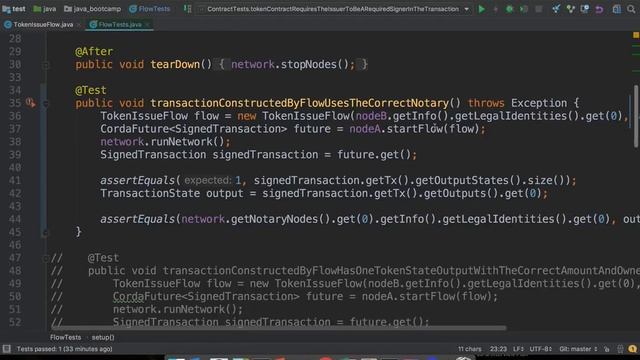
Task: Click yellow warning indicator atop the scrollbar
Action: [x=636, y=36]
